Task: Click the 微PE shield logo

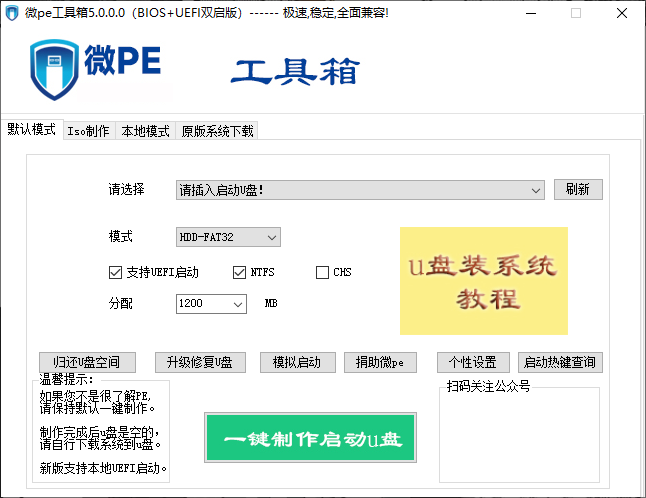Action: [54, 70]
